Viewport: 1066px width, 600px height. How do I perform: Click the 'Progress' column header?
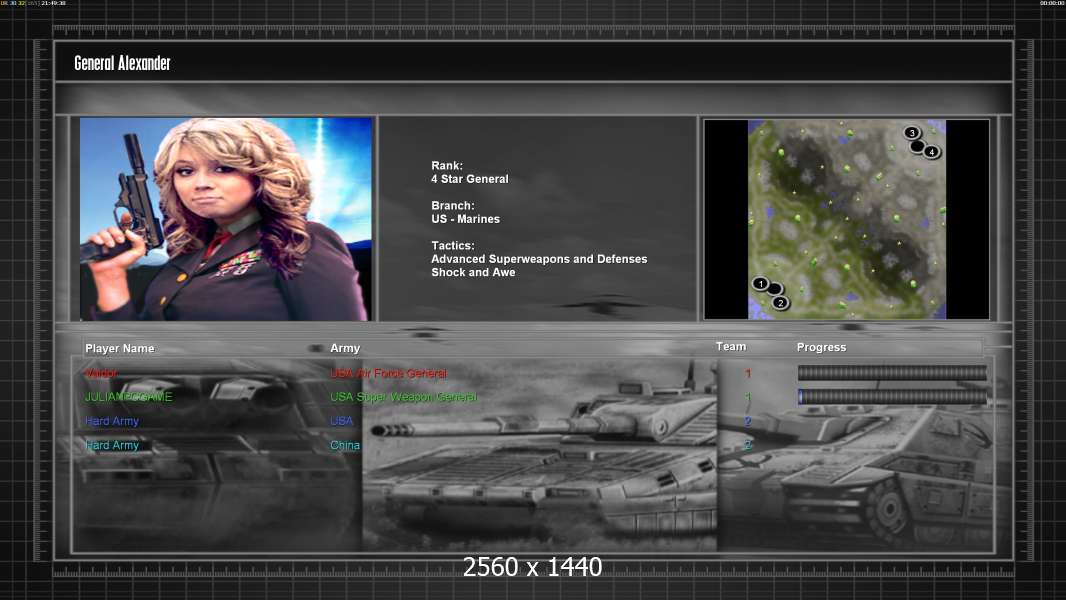[x=821, y=347]
